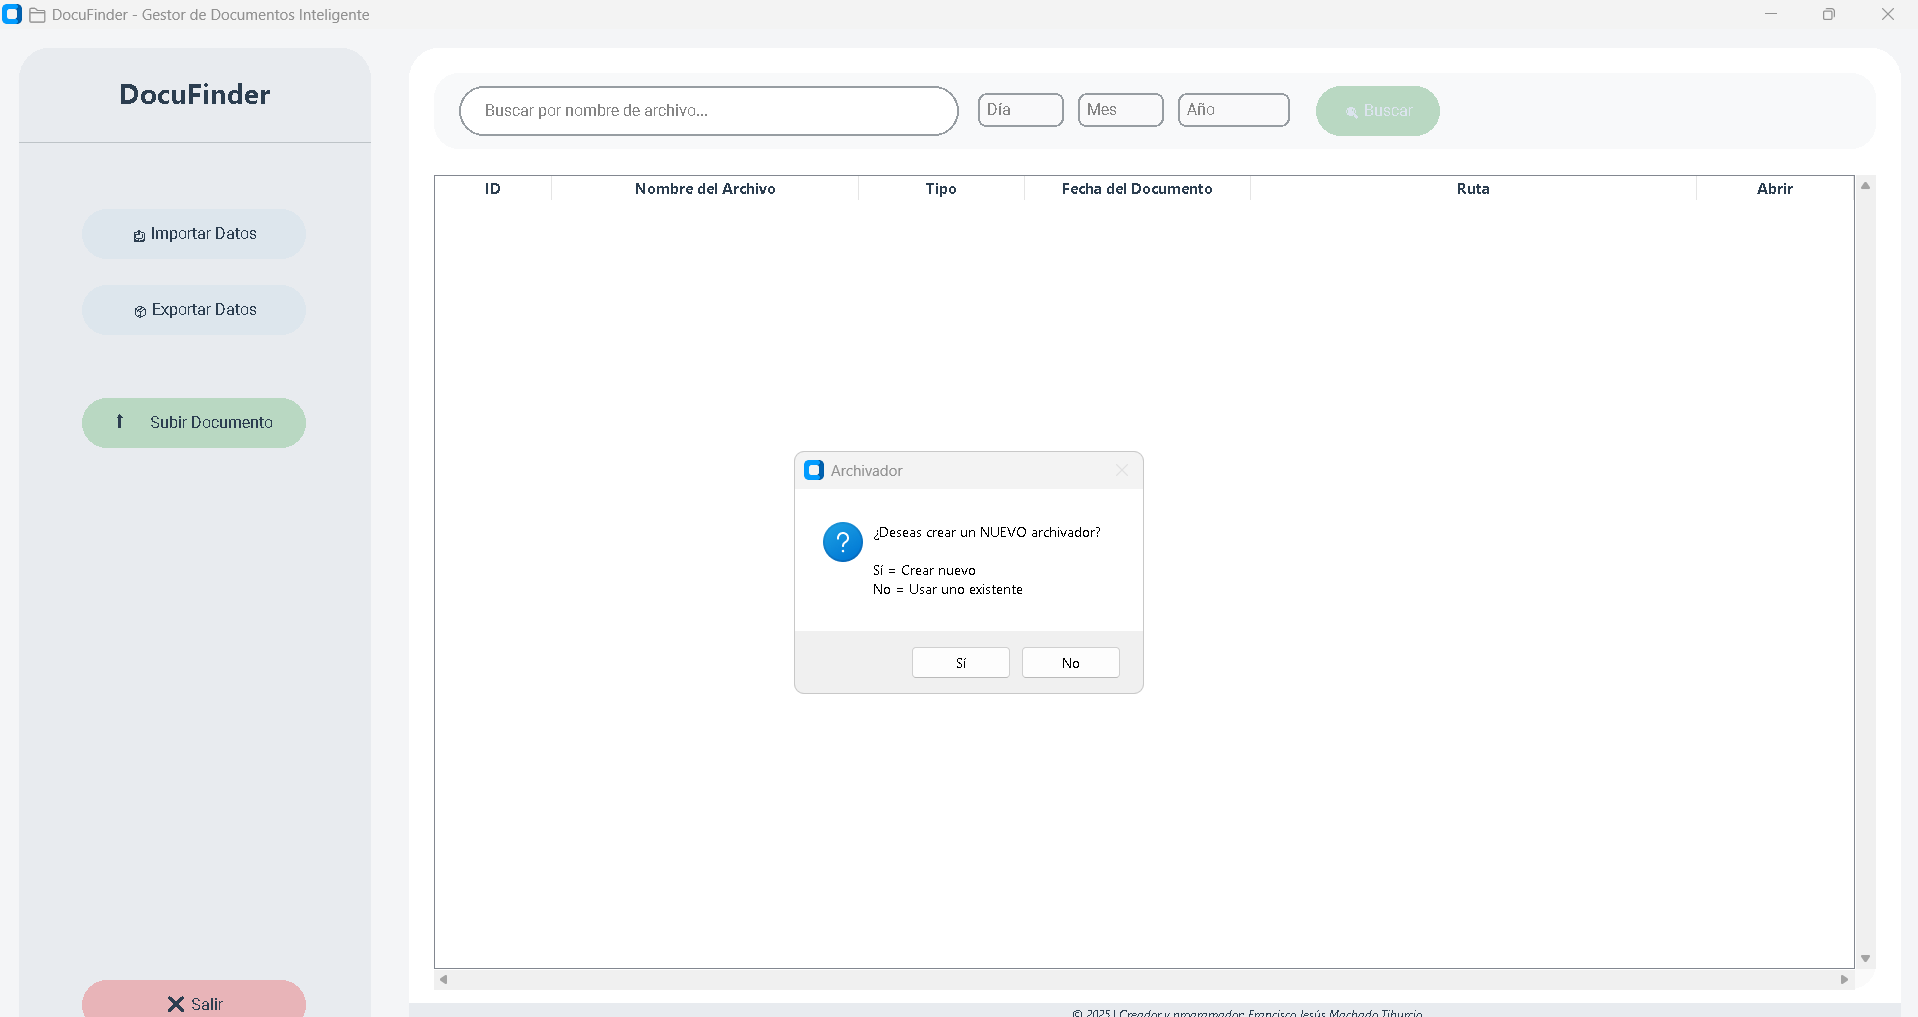Click the vertical scrollbar down arrow
This screenshot has width=1918, height=1017.
pyautogui.click(x=1865, y=958)
